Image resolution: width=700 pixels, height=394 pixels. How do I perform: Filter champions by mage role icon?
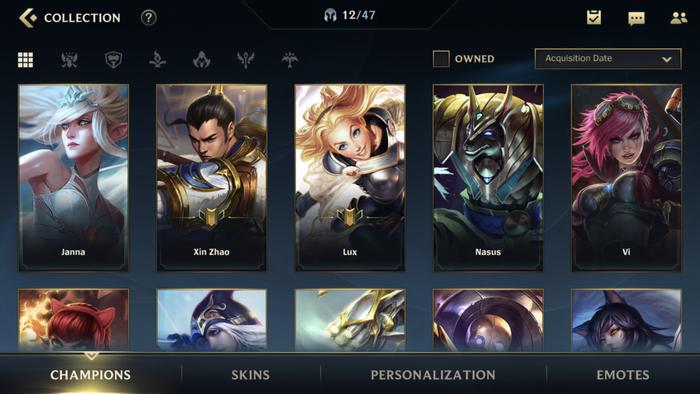point(158,59)
